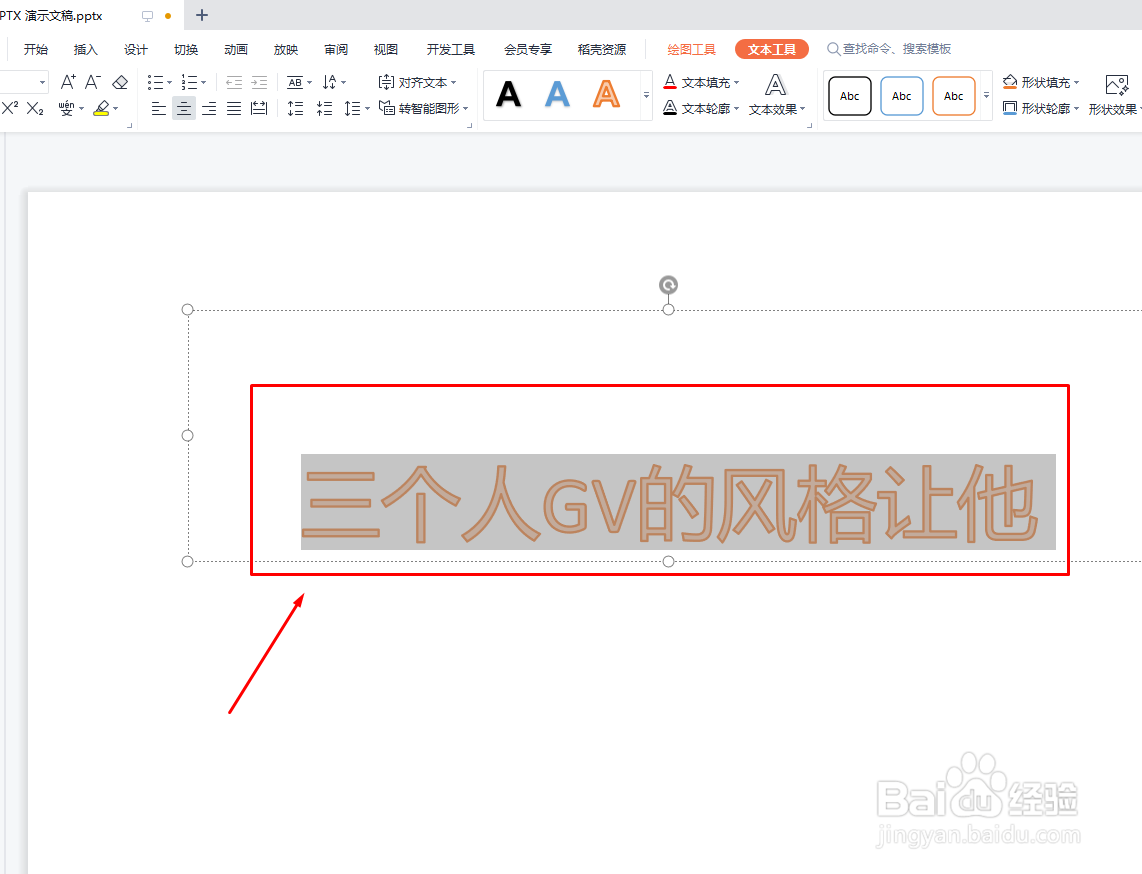Expand the numbered list dropdown arrow
1142x874 pixels.
203,82
